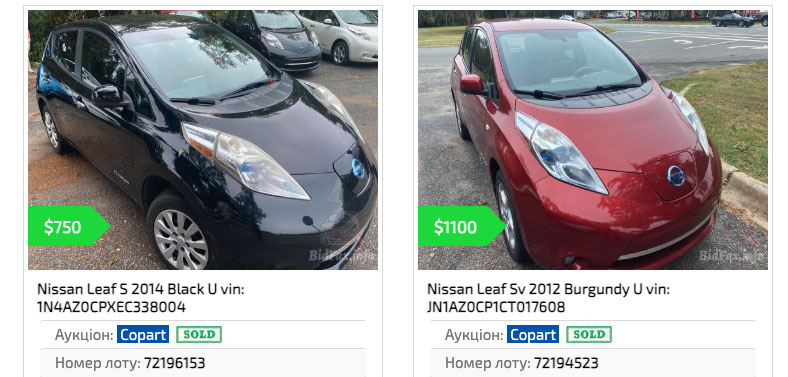Click Copart badge on burgundy Leaf listing

coord(533,334)
